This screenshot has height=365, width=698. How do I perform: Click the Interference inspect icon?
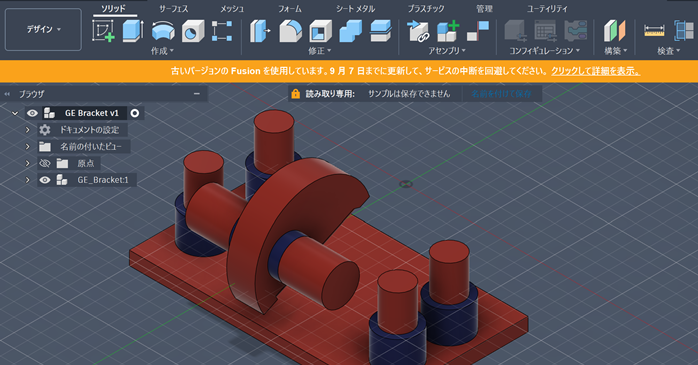point(684,31)
